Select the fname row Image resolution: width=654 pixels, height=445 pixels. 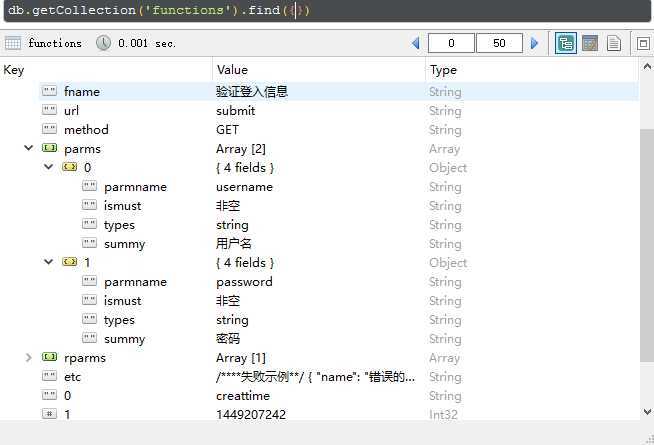pyautogui.click(x=339, y=91)
